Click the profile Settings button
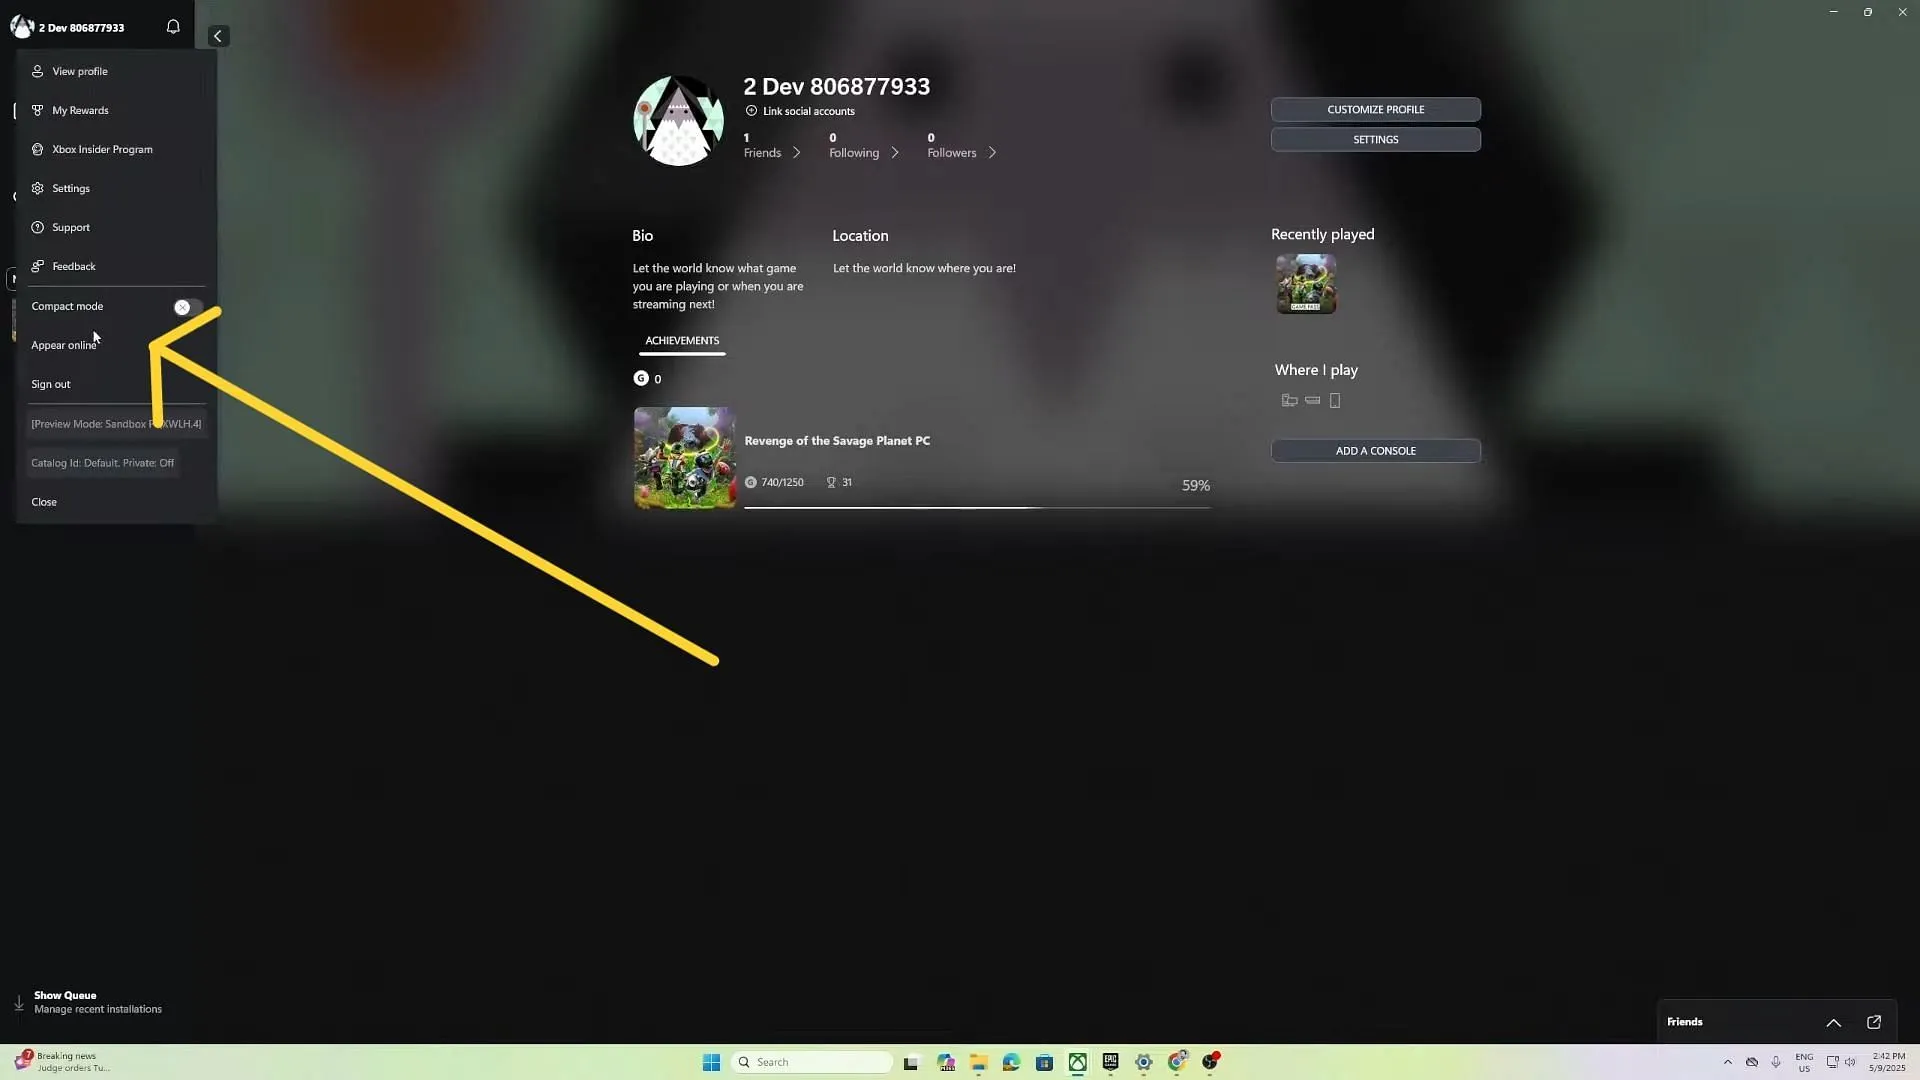1920x1080 pixels. (x=1376, y=139)
